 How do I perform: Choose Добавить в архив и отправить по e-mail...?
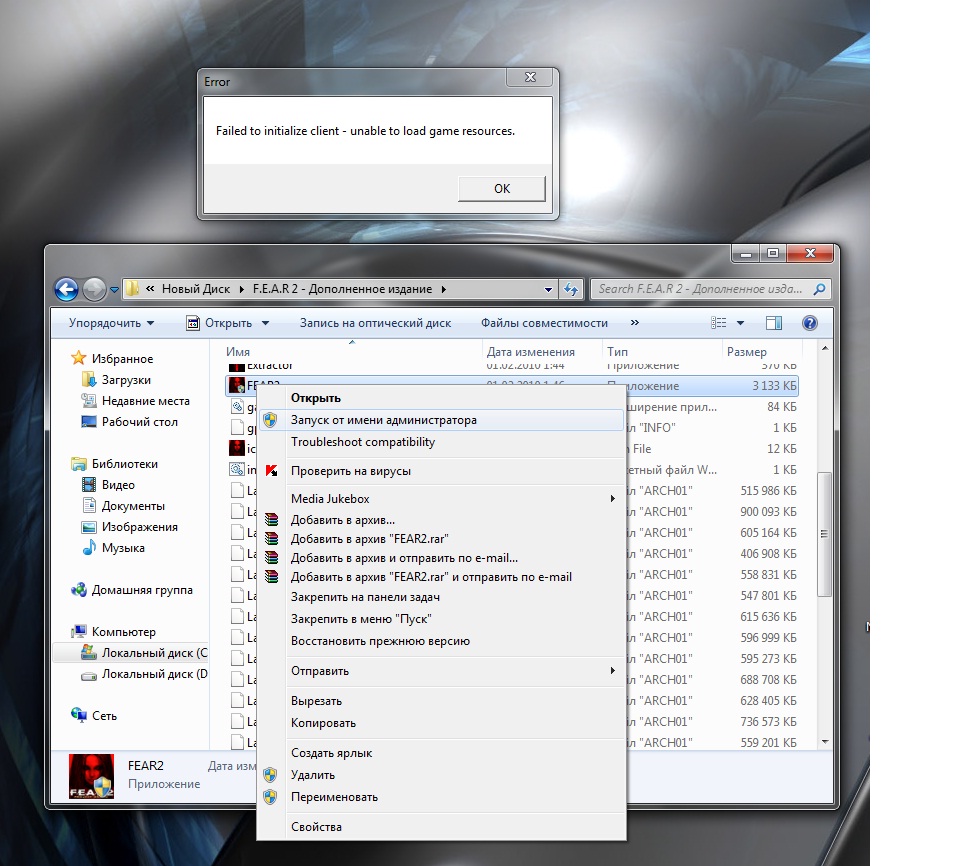[442, 558]
